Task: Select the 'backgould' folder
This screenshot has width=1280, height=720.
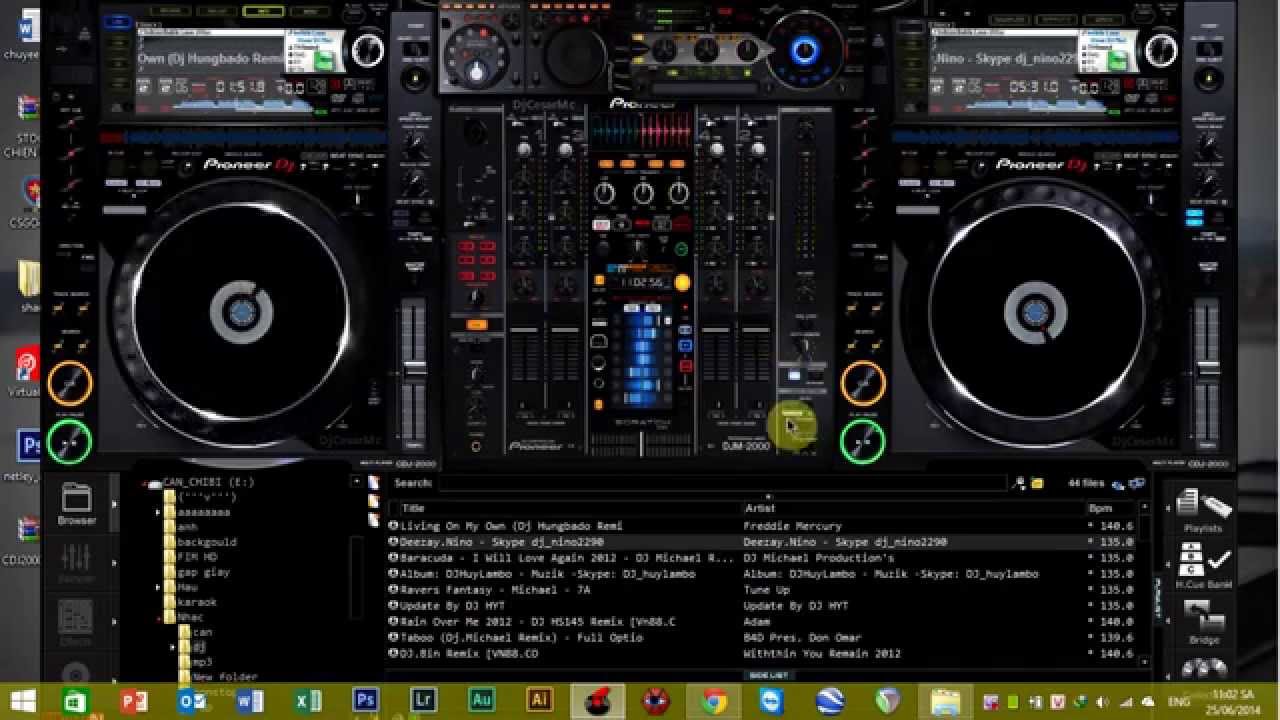Action: click(206, 542)
